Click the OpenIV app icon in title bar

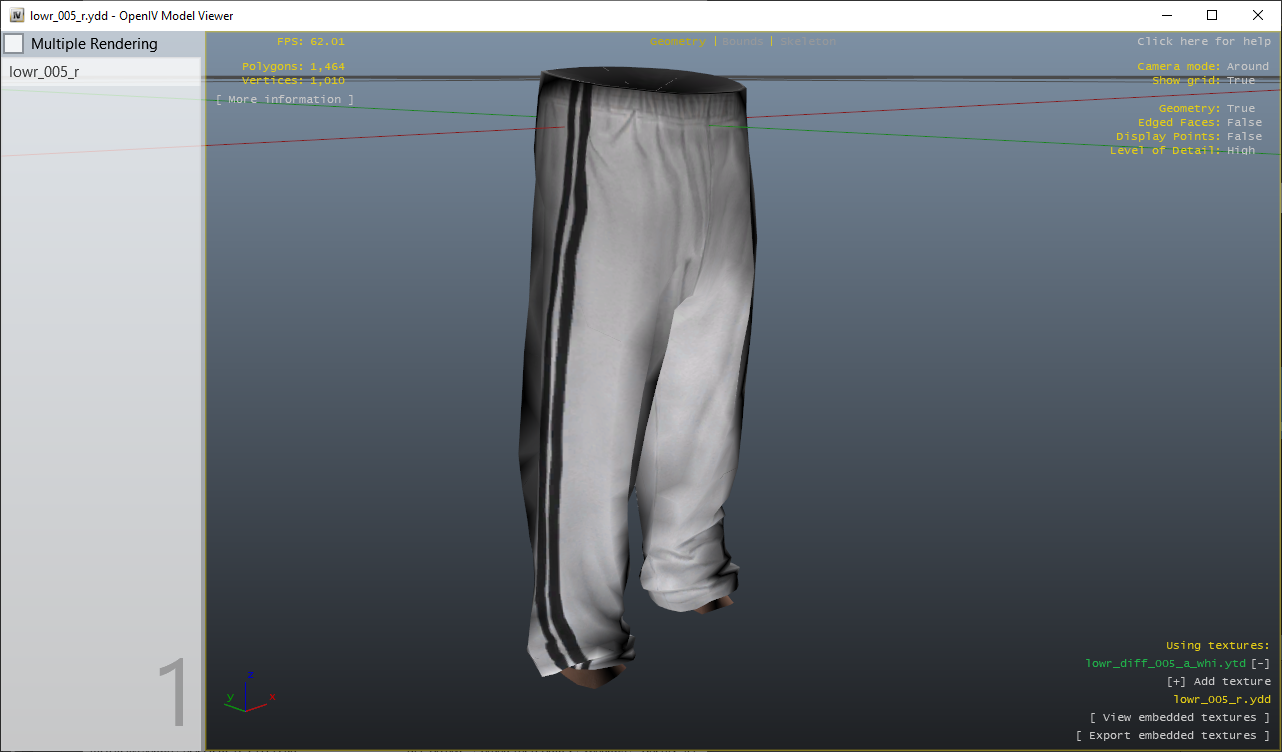coord(17,15)
